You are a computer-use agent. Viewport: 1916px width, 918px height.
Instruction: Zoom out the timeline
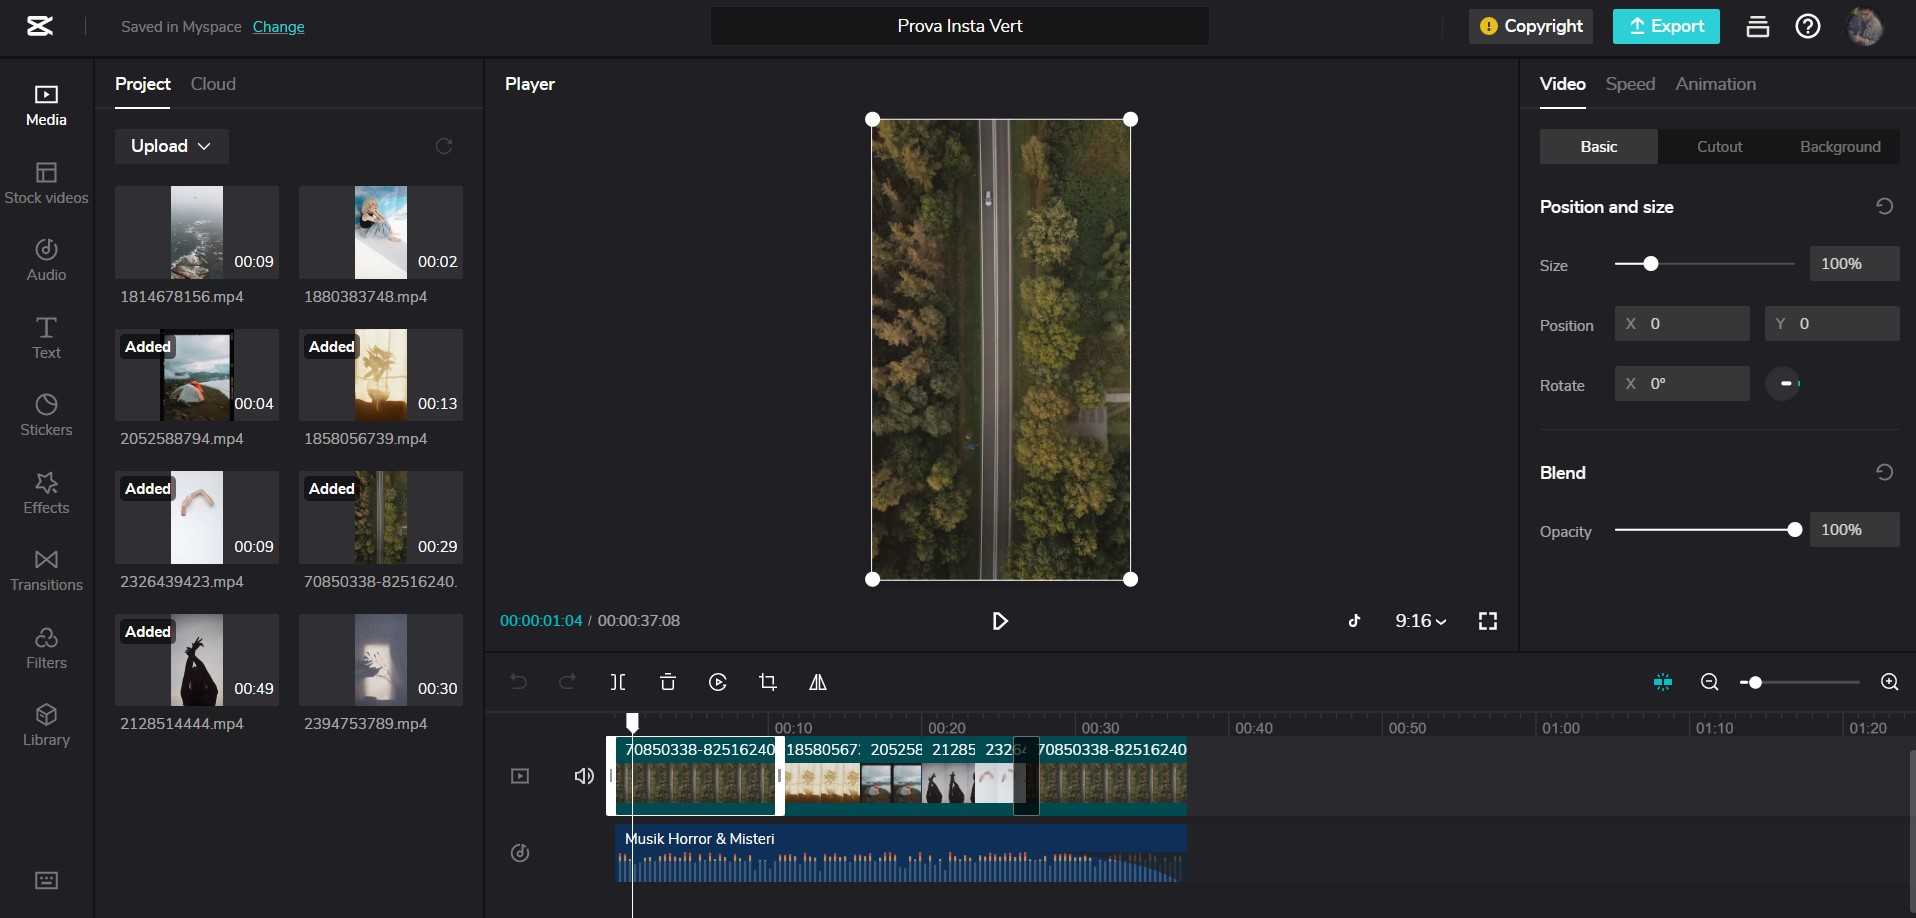coord(1710,682)
